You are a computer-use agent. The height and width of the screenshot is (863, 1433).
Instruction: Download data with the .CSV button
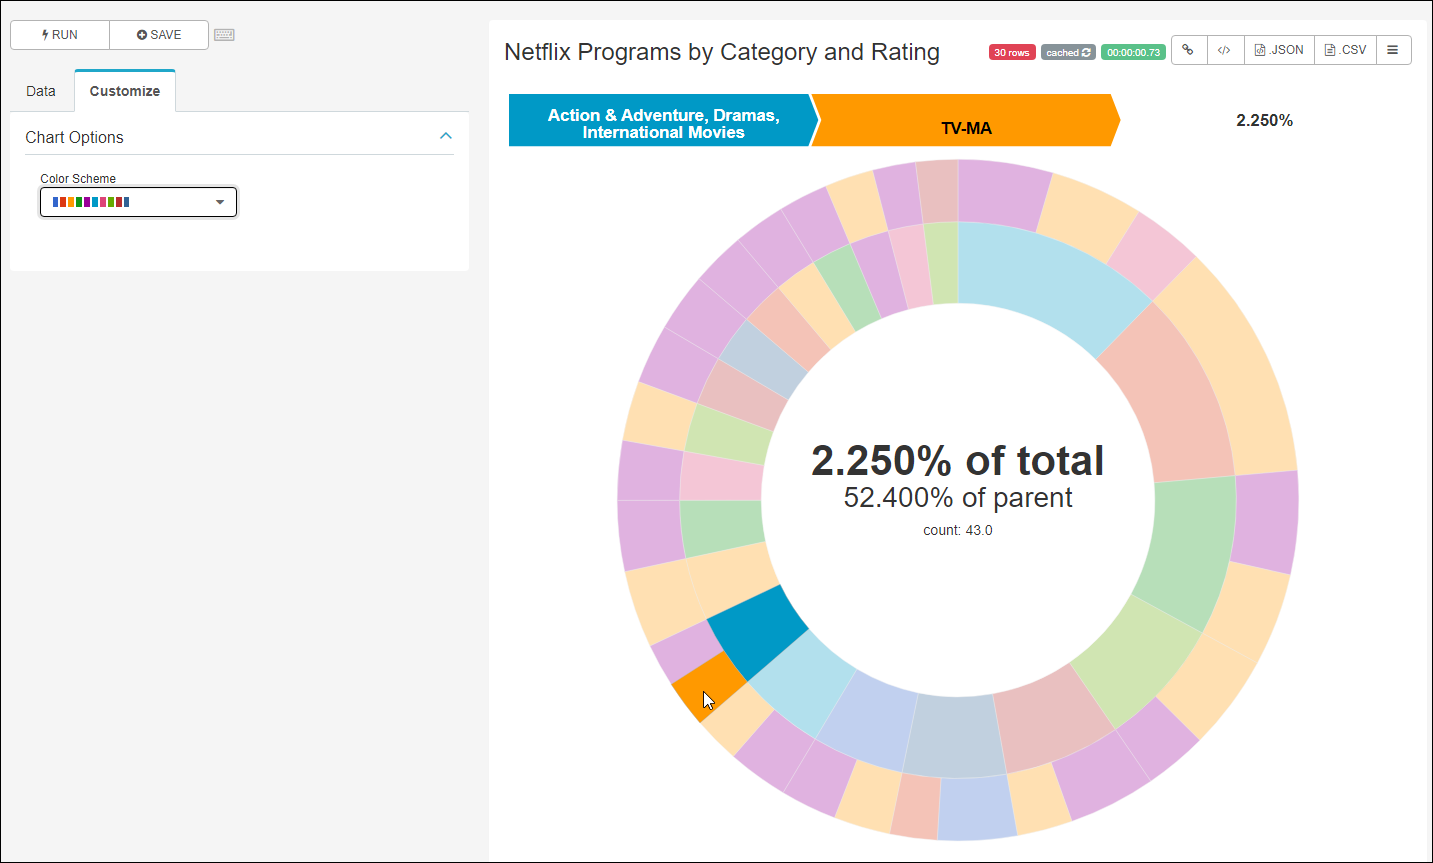pyautogui.click(x=1345, y=50)
